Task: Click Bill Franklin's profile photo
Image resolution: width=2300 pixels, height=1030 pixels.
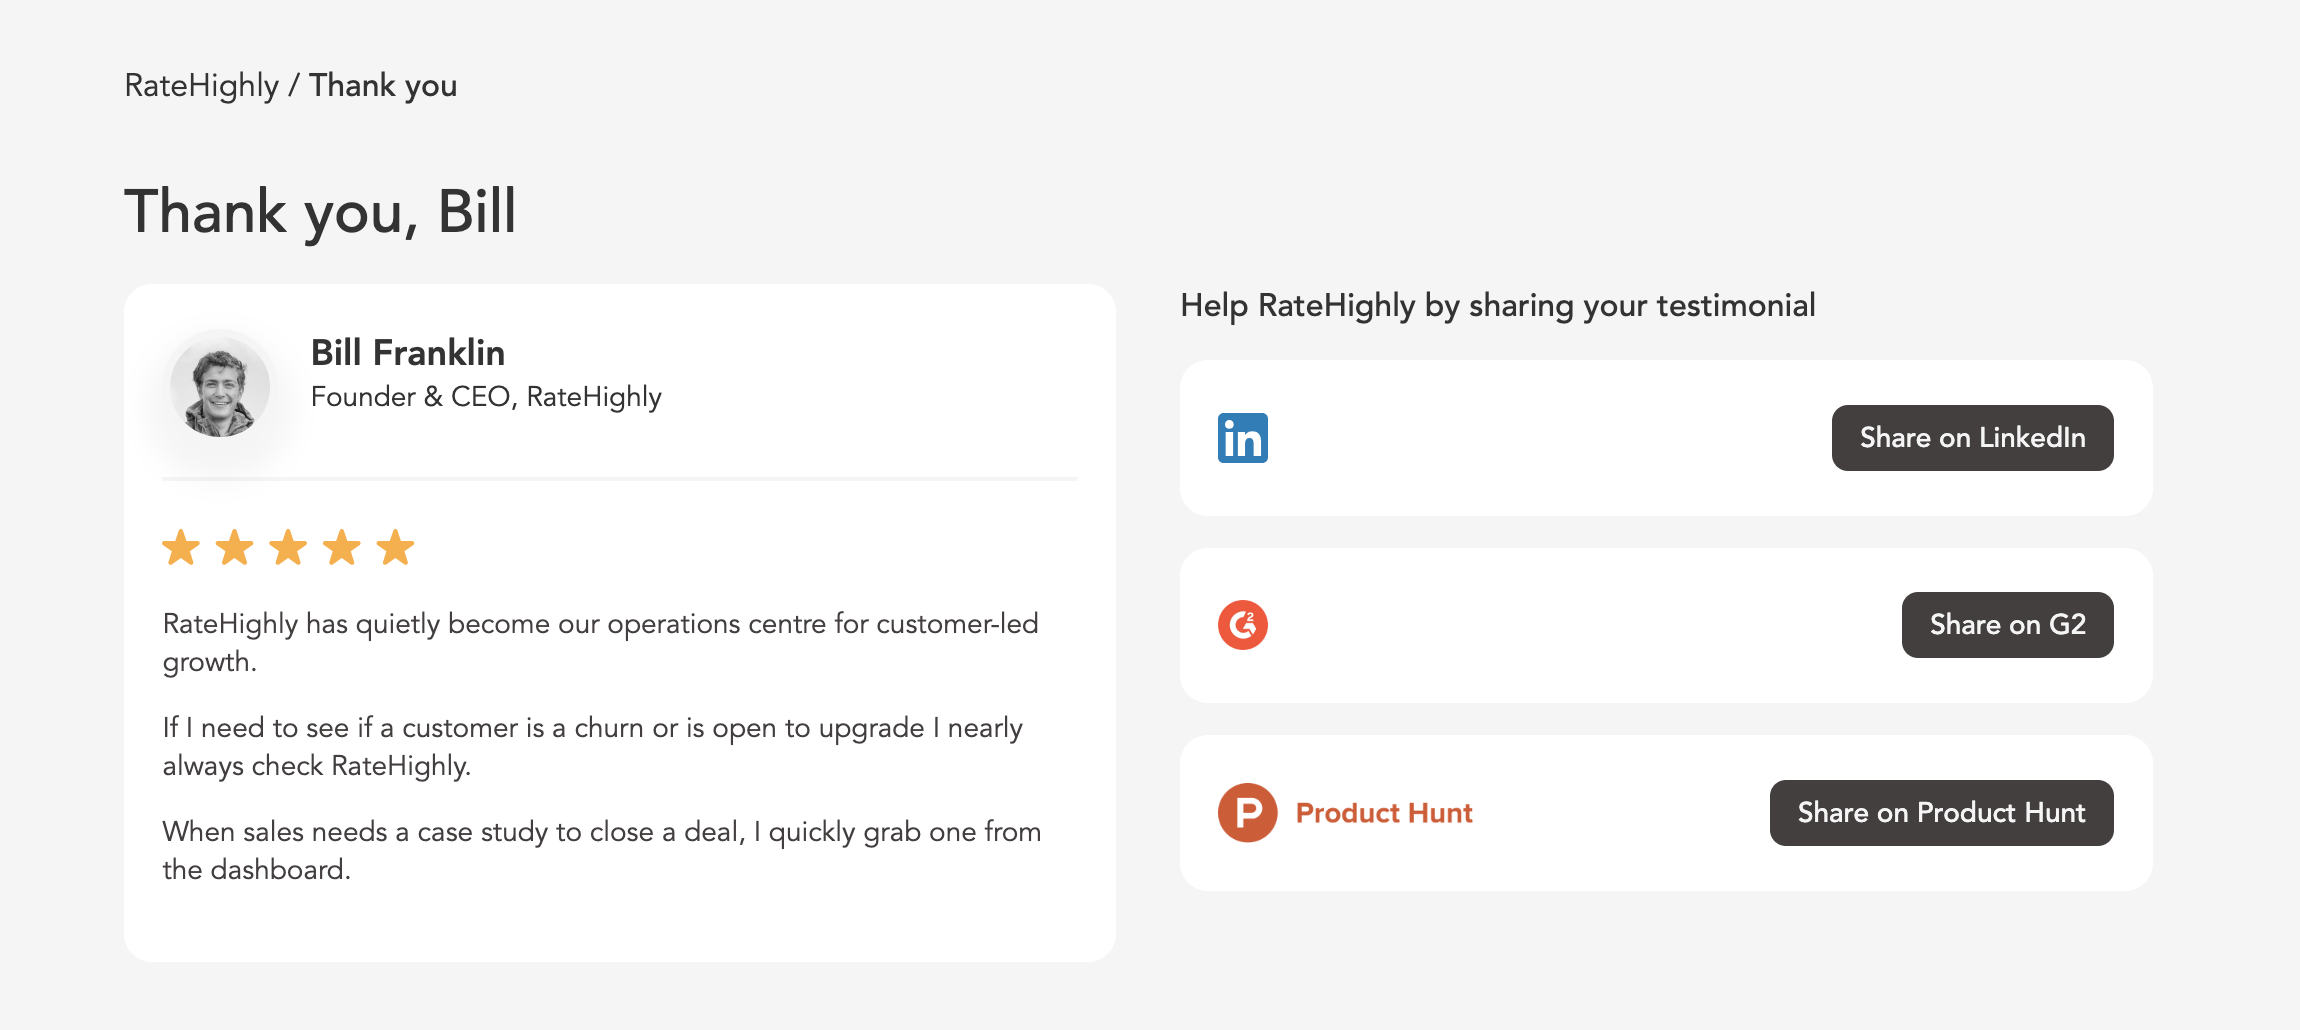Action: [x=220, y=388]
